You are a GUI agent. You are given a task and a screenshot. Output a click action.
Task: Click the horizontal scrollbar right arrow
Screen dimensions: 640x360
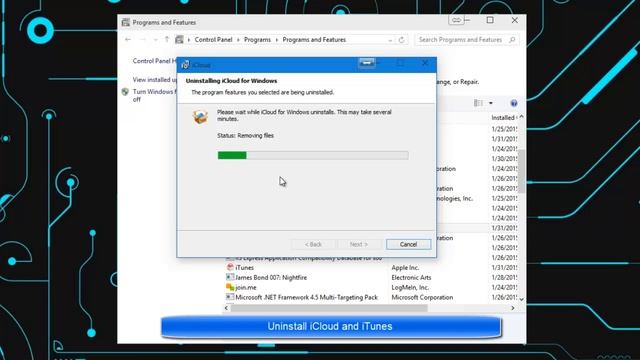point(513,308)
